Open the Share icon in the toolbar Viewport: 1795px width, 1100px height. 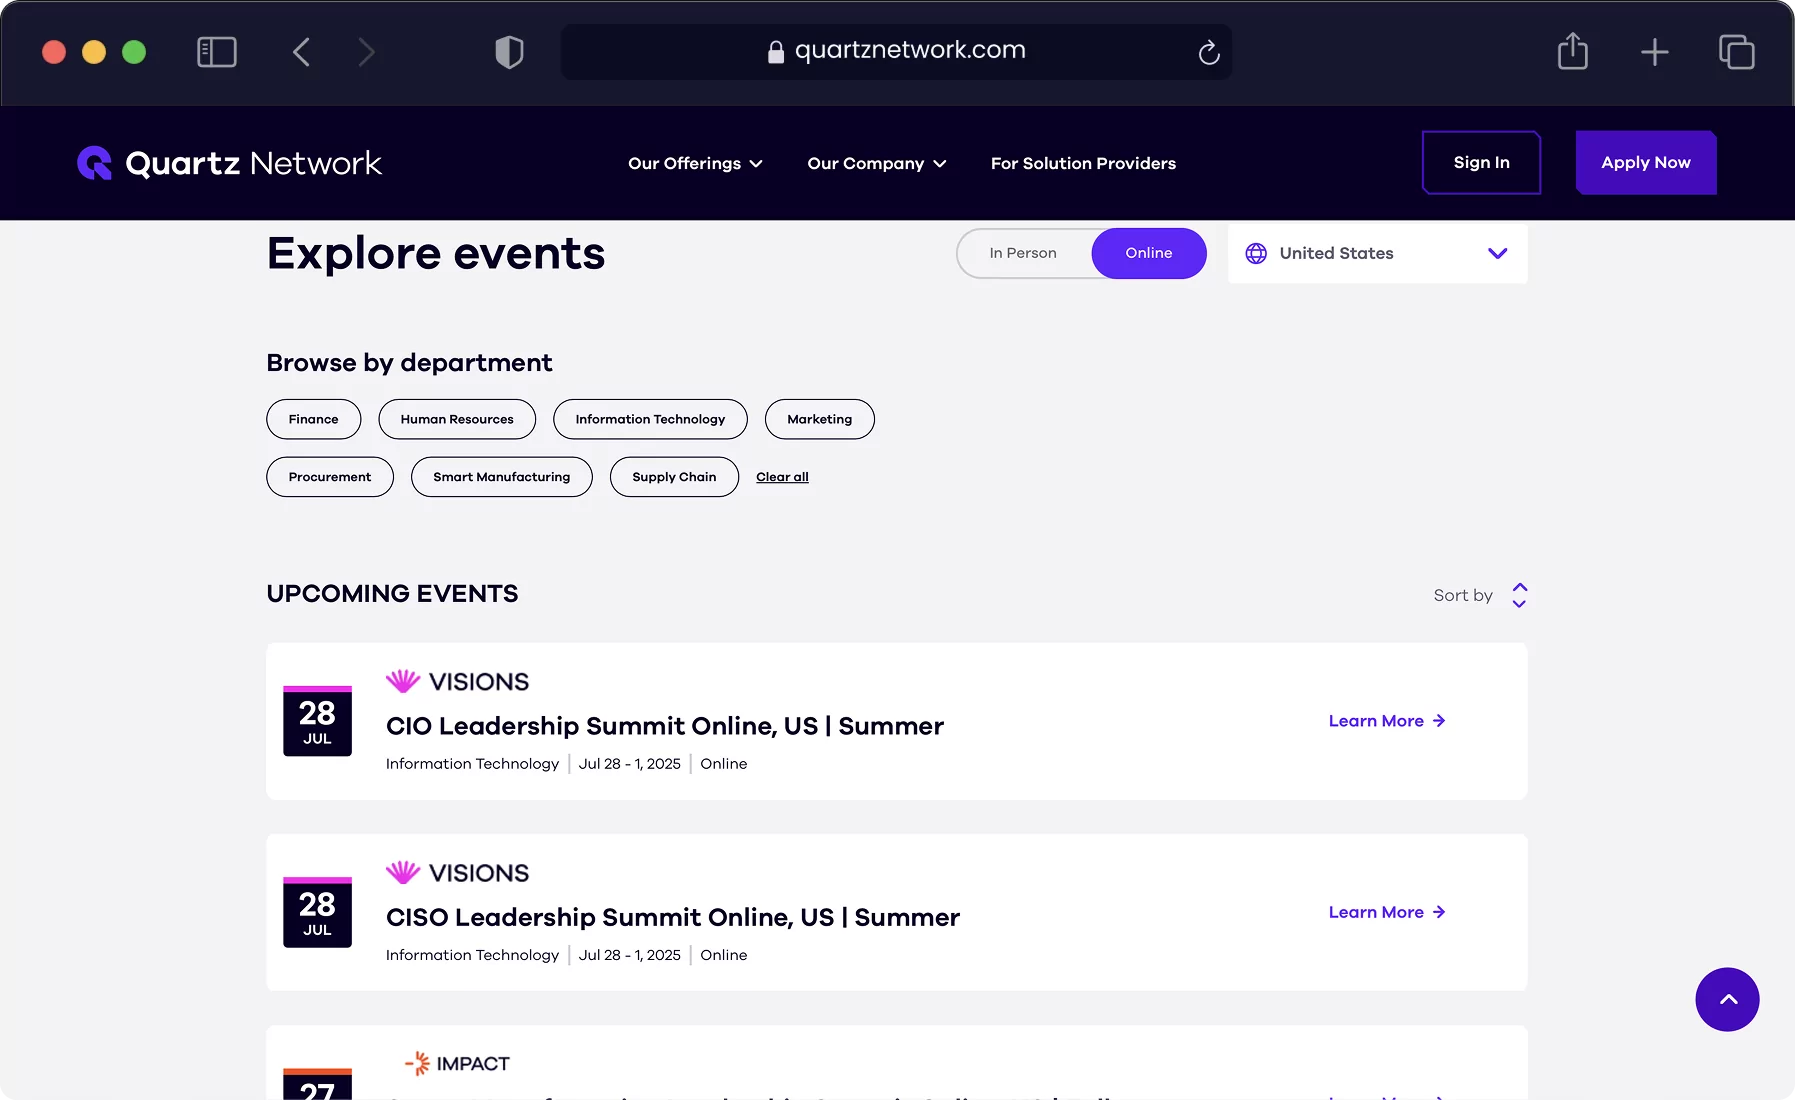[x=1573, y=51]
